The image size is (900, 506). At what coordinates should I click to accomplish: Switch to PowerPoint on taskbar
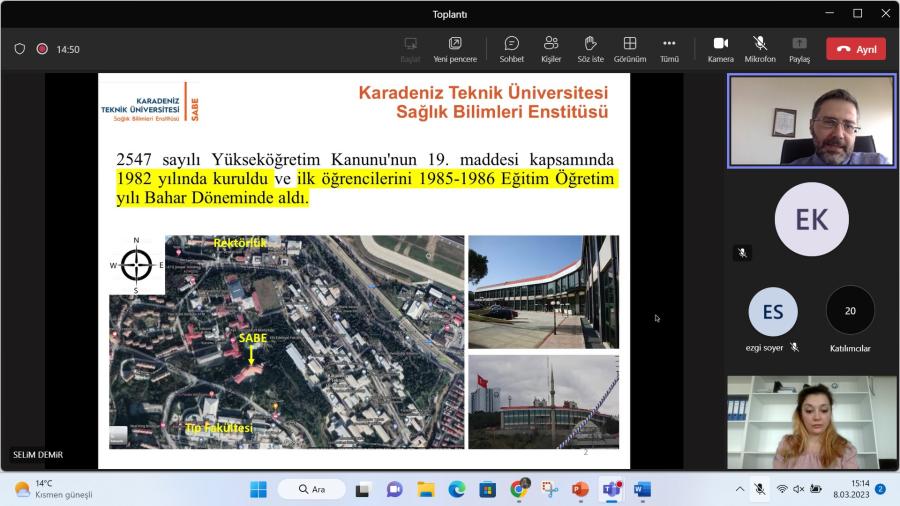581,489
